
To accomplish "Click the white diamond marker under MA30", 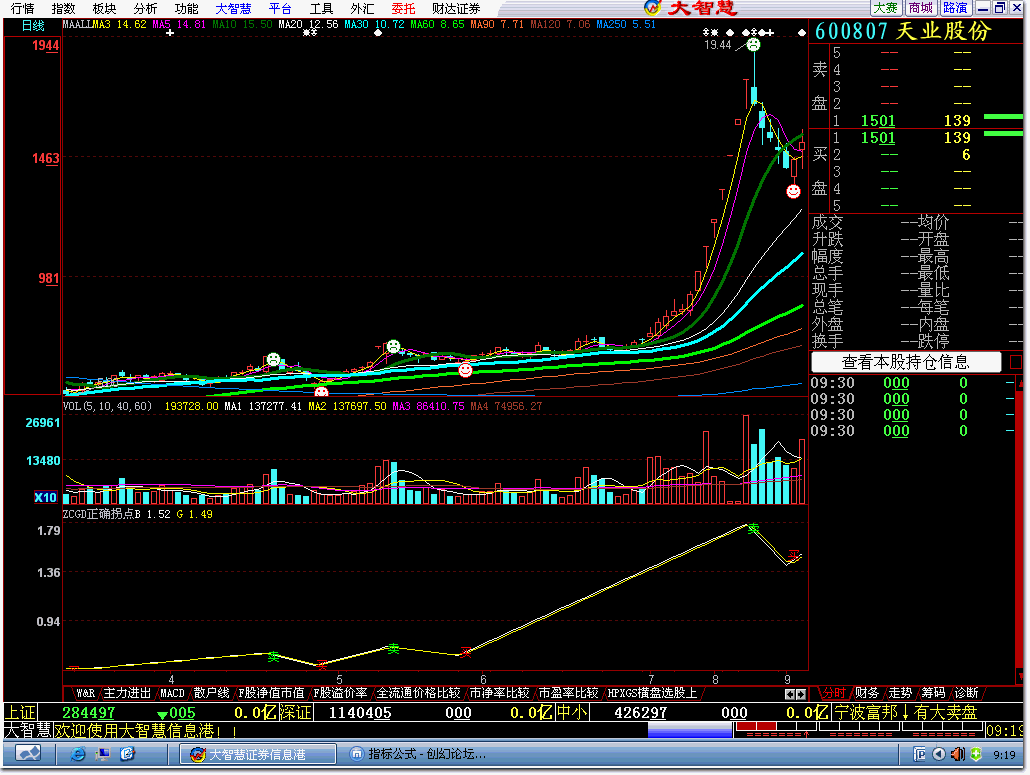I will [x=378, y=32].
